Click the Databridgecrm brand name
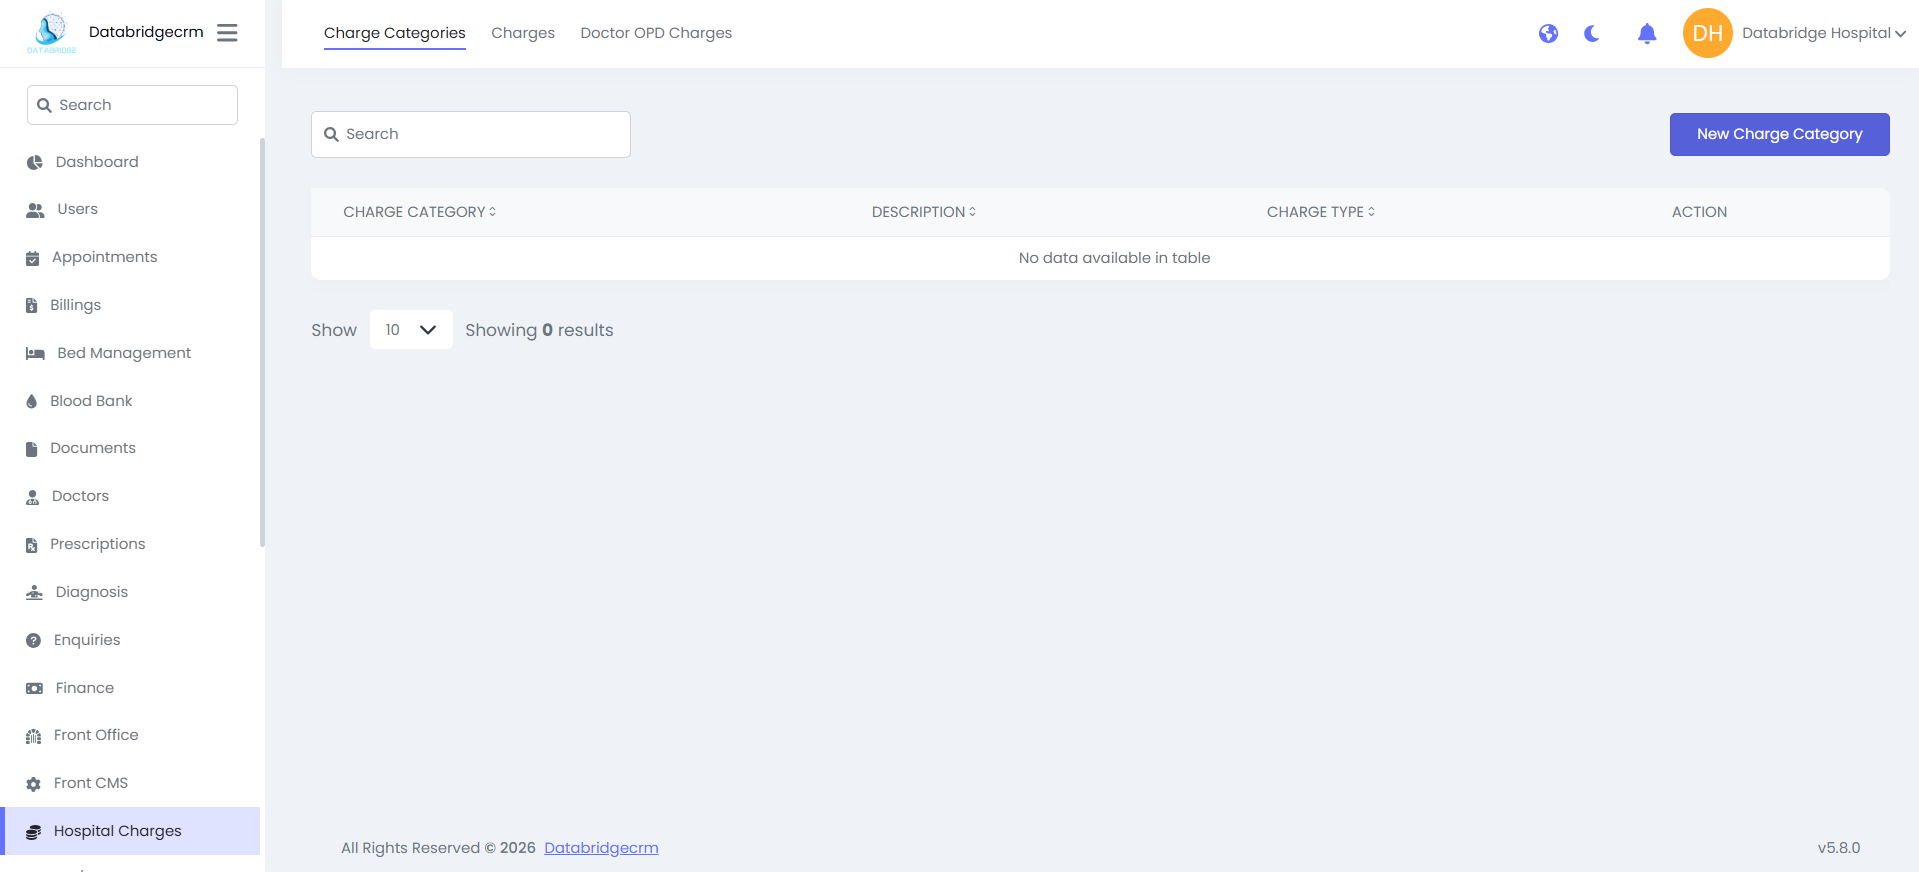 tap(146, 32)
